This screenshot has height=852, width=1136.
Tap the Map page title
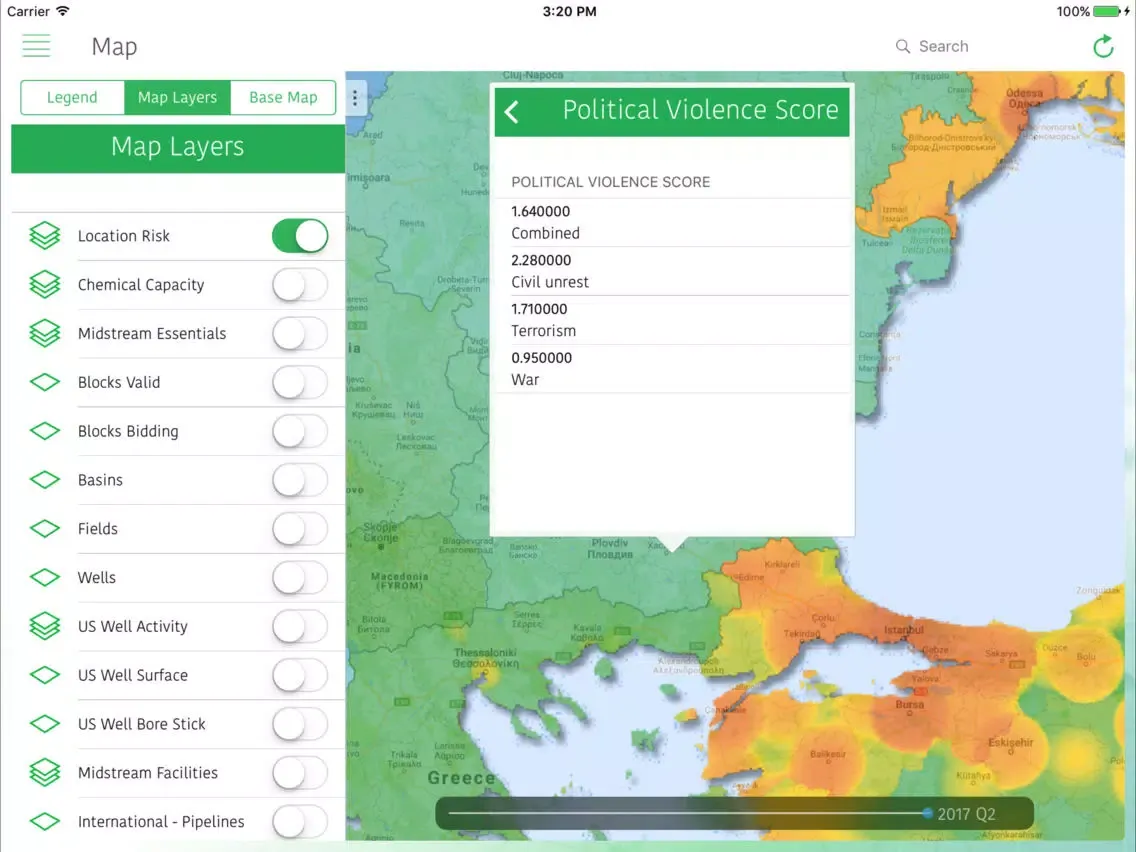[x=114, y=46]
